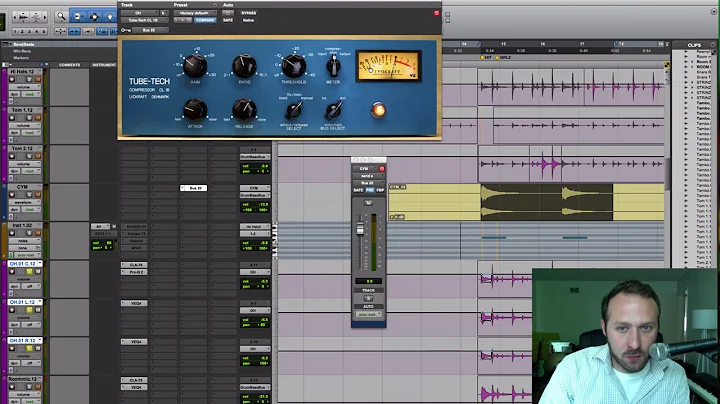This screenshot has height=404, width=720.
Task: Mute the OH.01 R.12 track
Action: [38, 348]
